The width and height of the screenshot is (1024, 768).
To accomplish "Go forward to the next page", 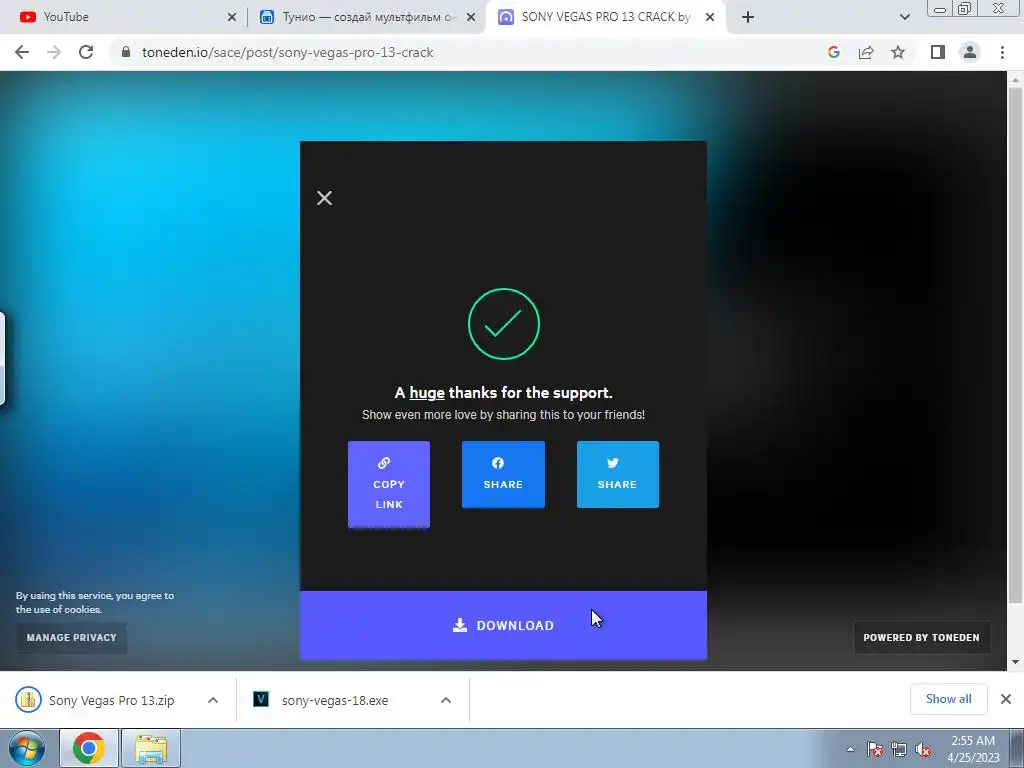I will pyautogui.click(x=54, y=52).
